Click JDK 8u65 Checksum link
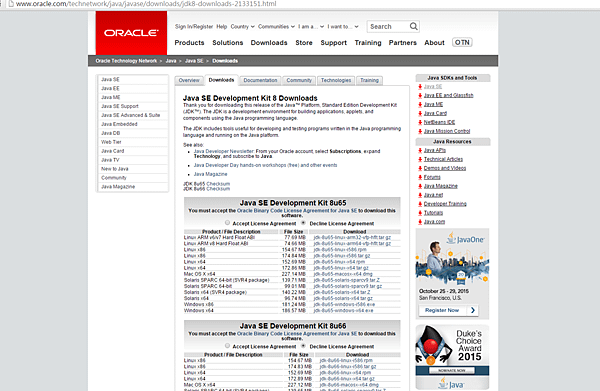Image resolution: width=600 pixels, height=391 pixels. coord(218,184)
